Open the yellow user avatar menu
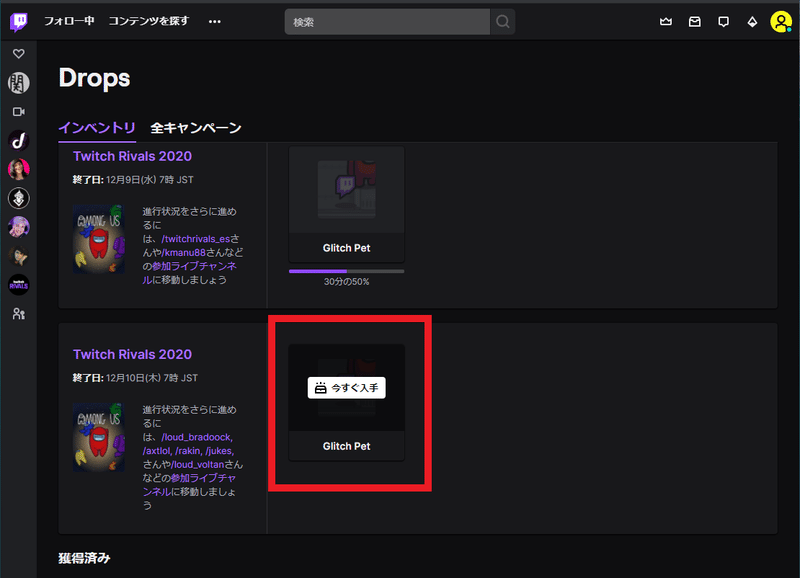 (781, 21)
